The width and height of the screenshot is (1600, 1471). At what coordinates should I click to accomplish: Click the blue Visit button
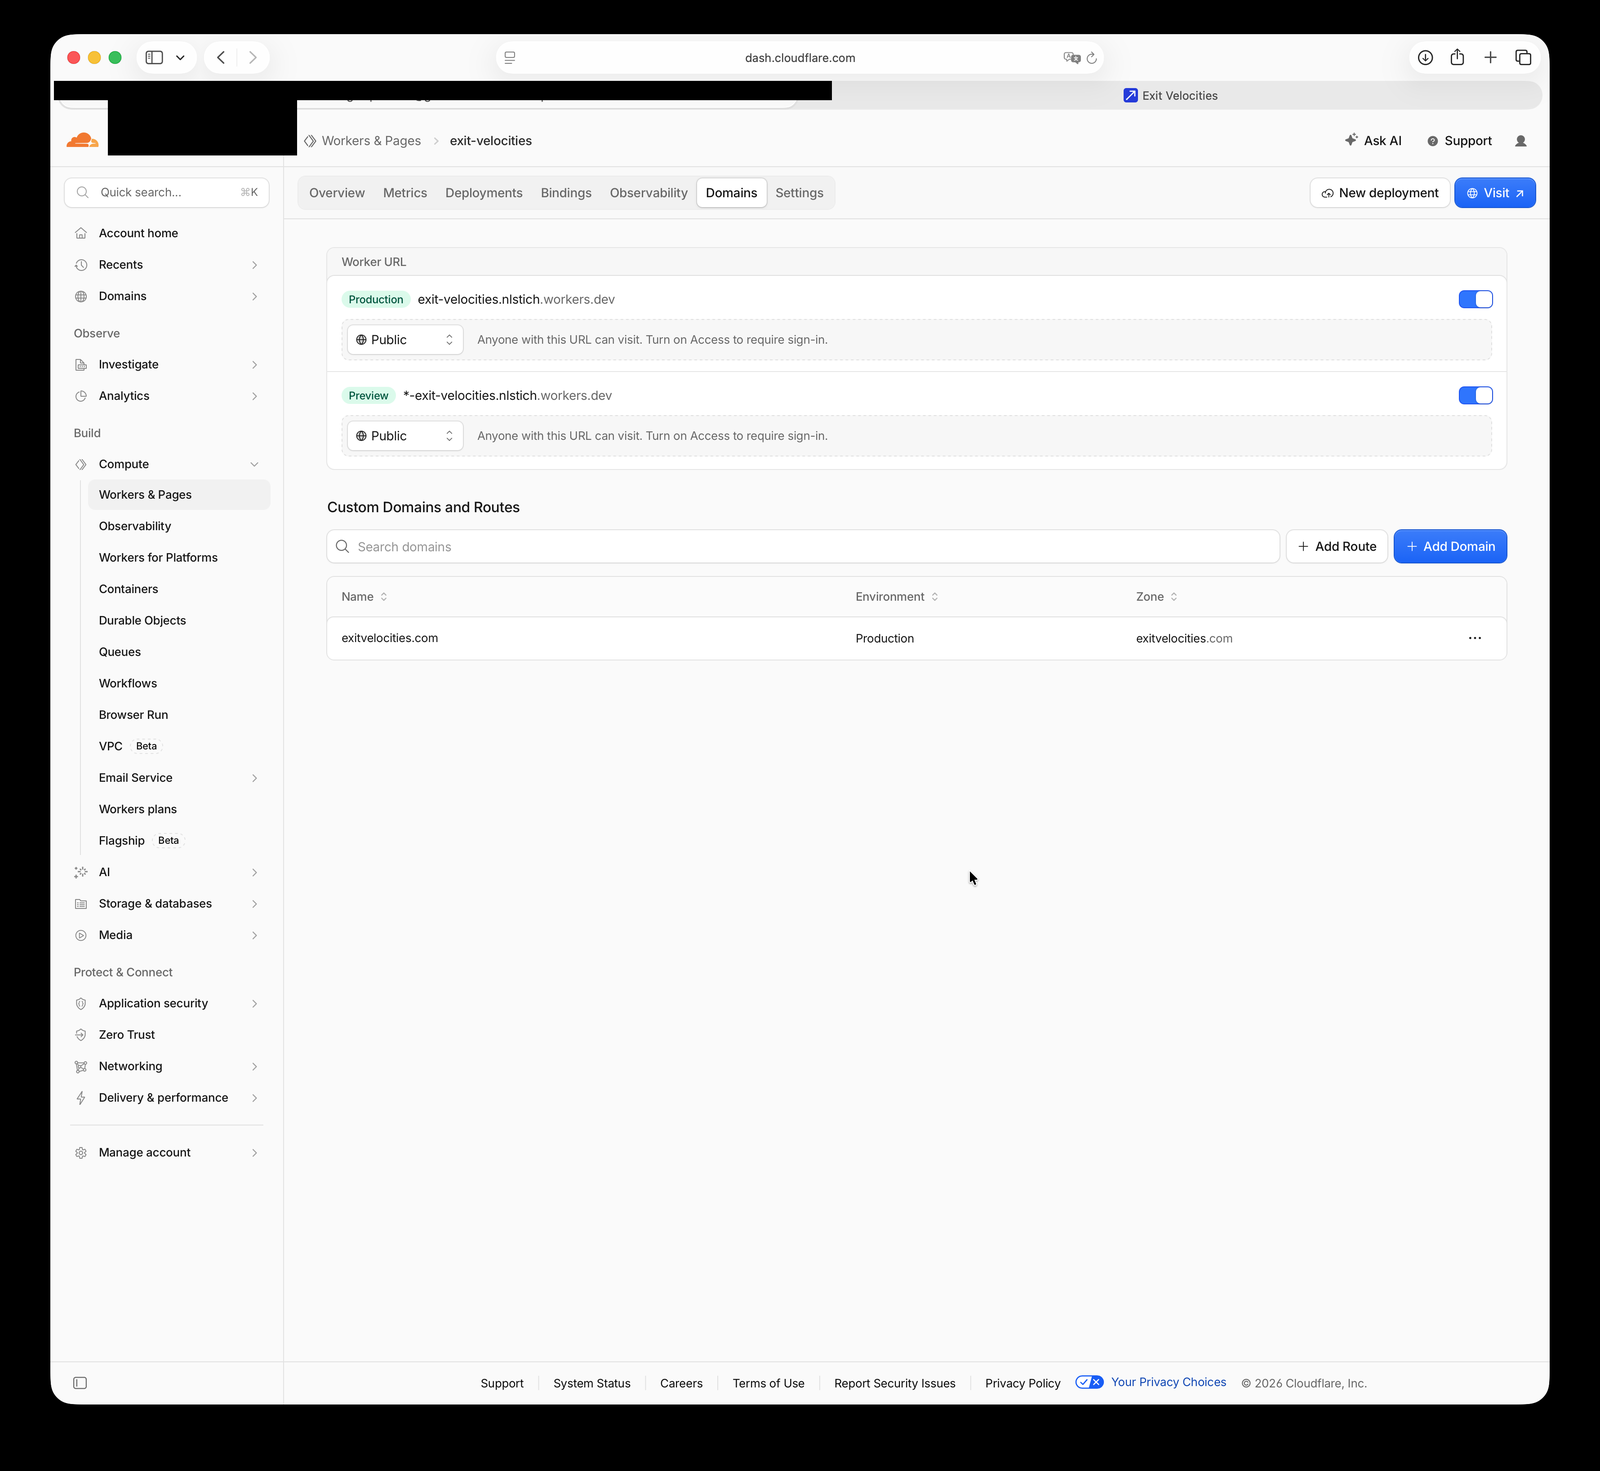pyautogui.click(x=1495, y=193)
